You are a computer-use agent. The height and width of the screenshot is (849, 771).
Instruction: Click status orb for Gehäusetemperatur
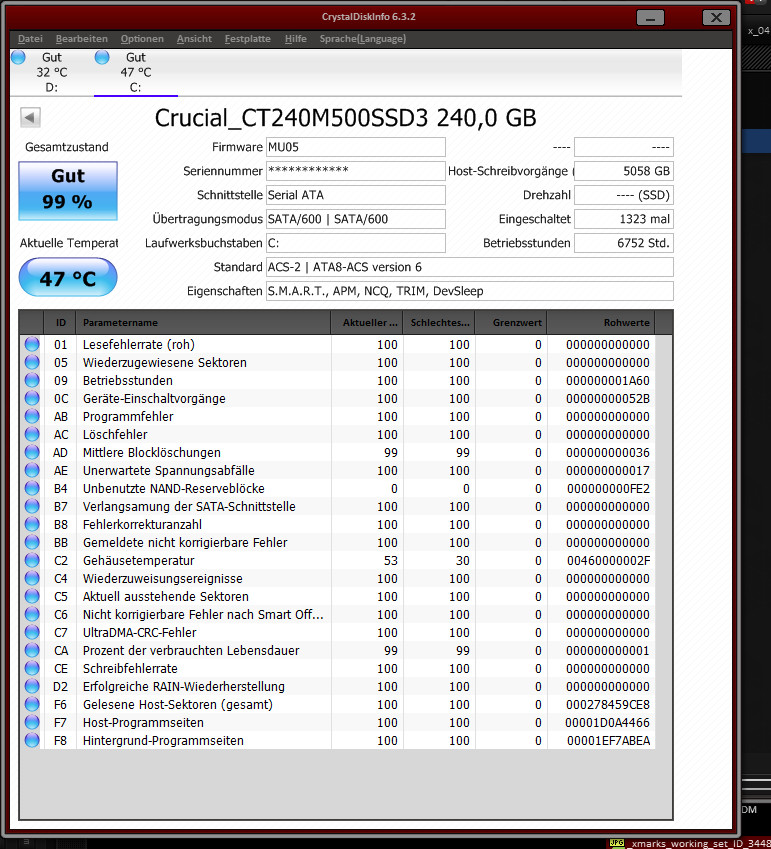(x=32, y=560)
